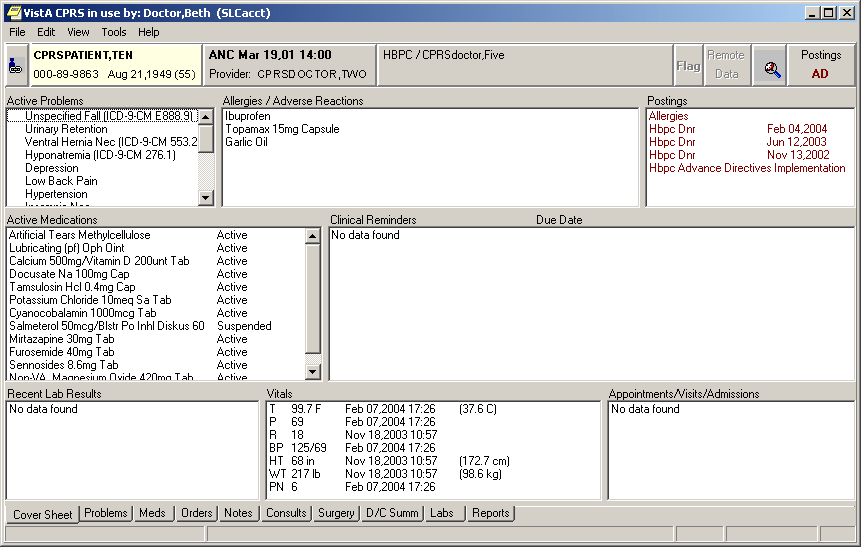This screenshot has height=547, width=861.
Task: Select Mirtazapine 30mg Tab in medications
Action: tap(62, 339)
